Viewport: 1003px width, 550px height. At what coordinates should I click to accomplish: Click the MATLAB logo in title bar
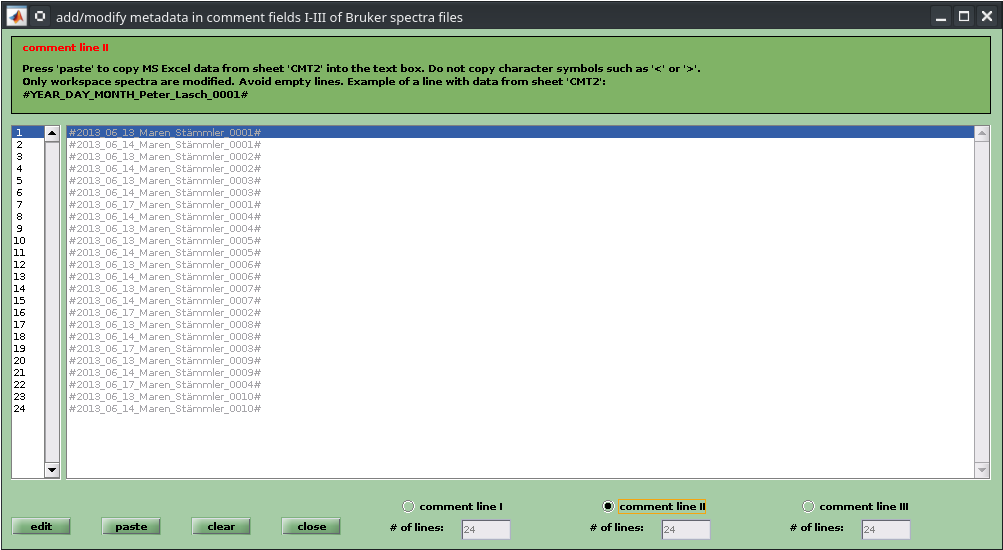(16, 17)
